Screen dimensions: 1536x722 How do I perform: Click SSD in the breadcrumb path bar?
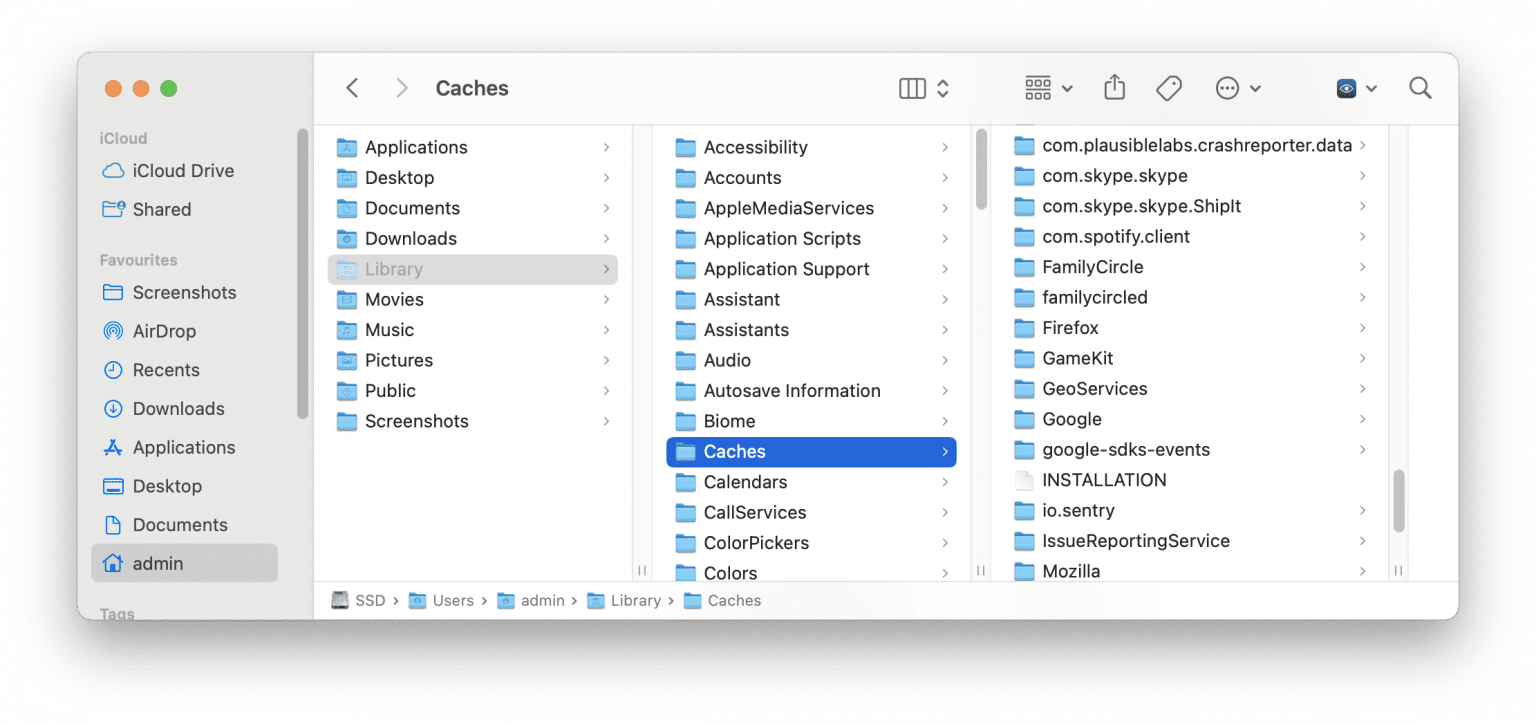point(370,600)
